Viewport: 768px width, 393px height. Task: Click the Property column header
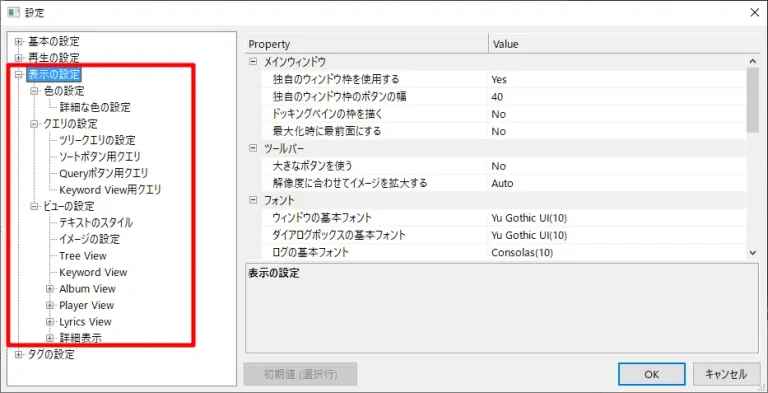click(x=366, y=44)
